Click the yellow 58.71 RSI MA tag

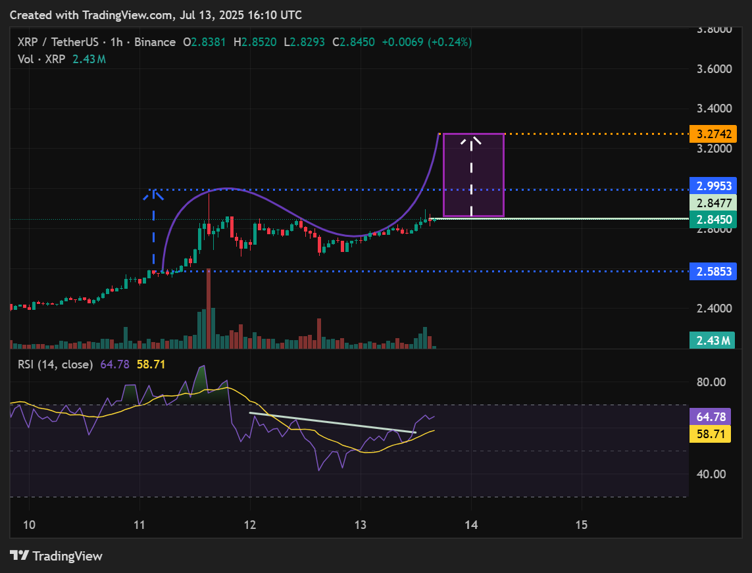click(x=712, y=433)
